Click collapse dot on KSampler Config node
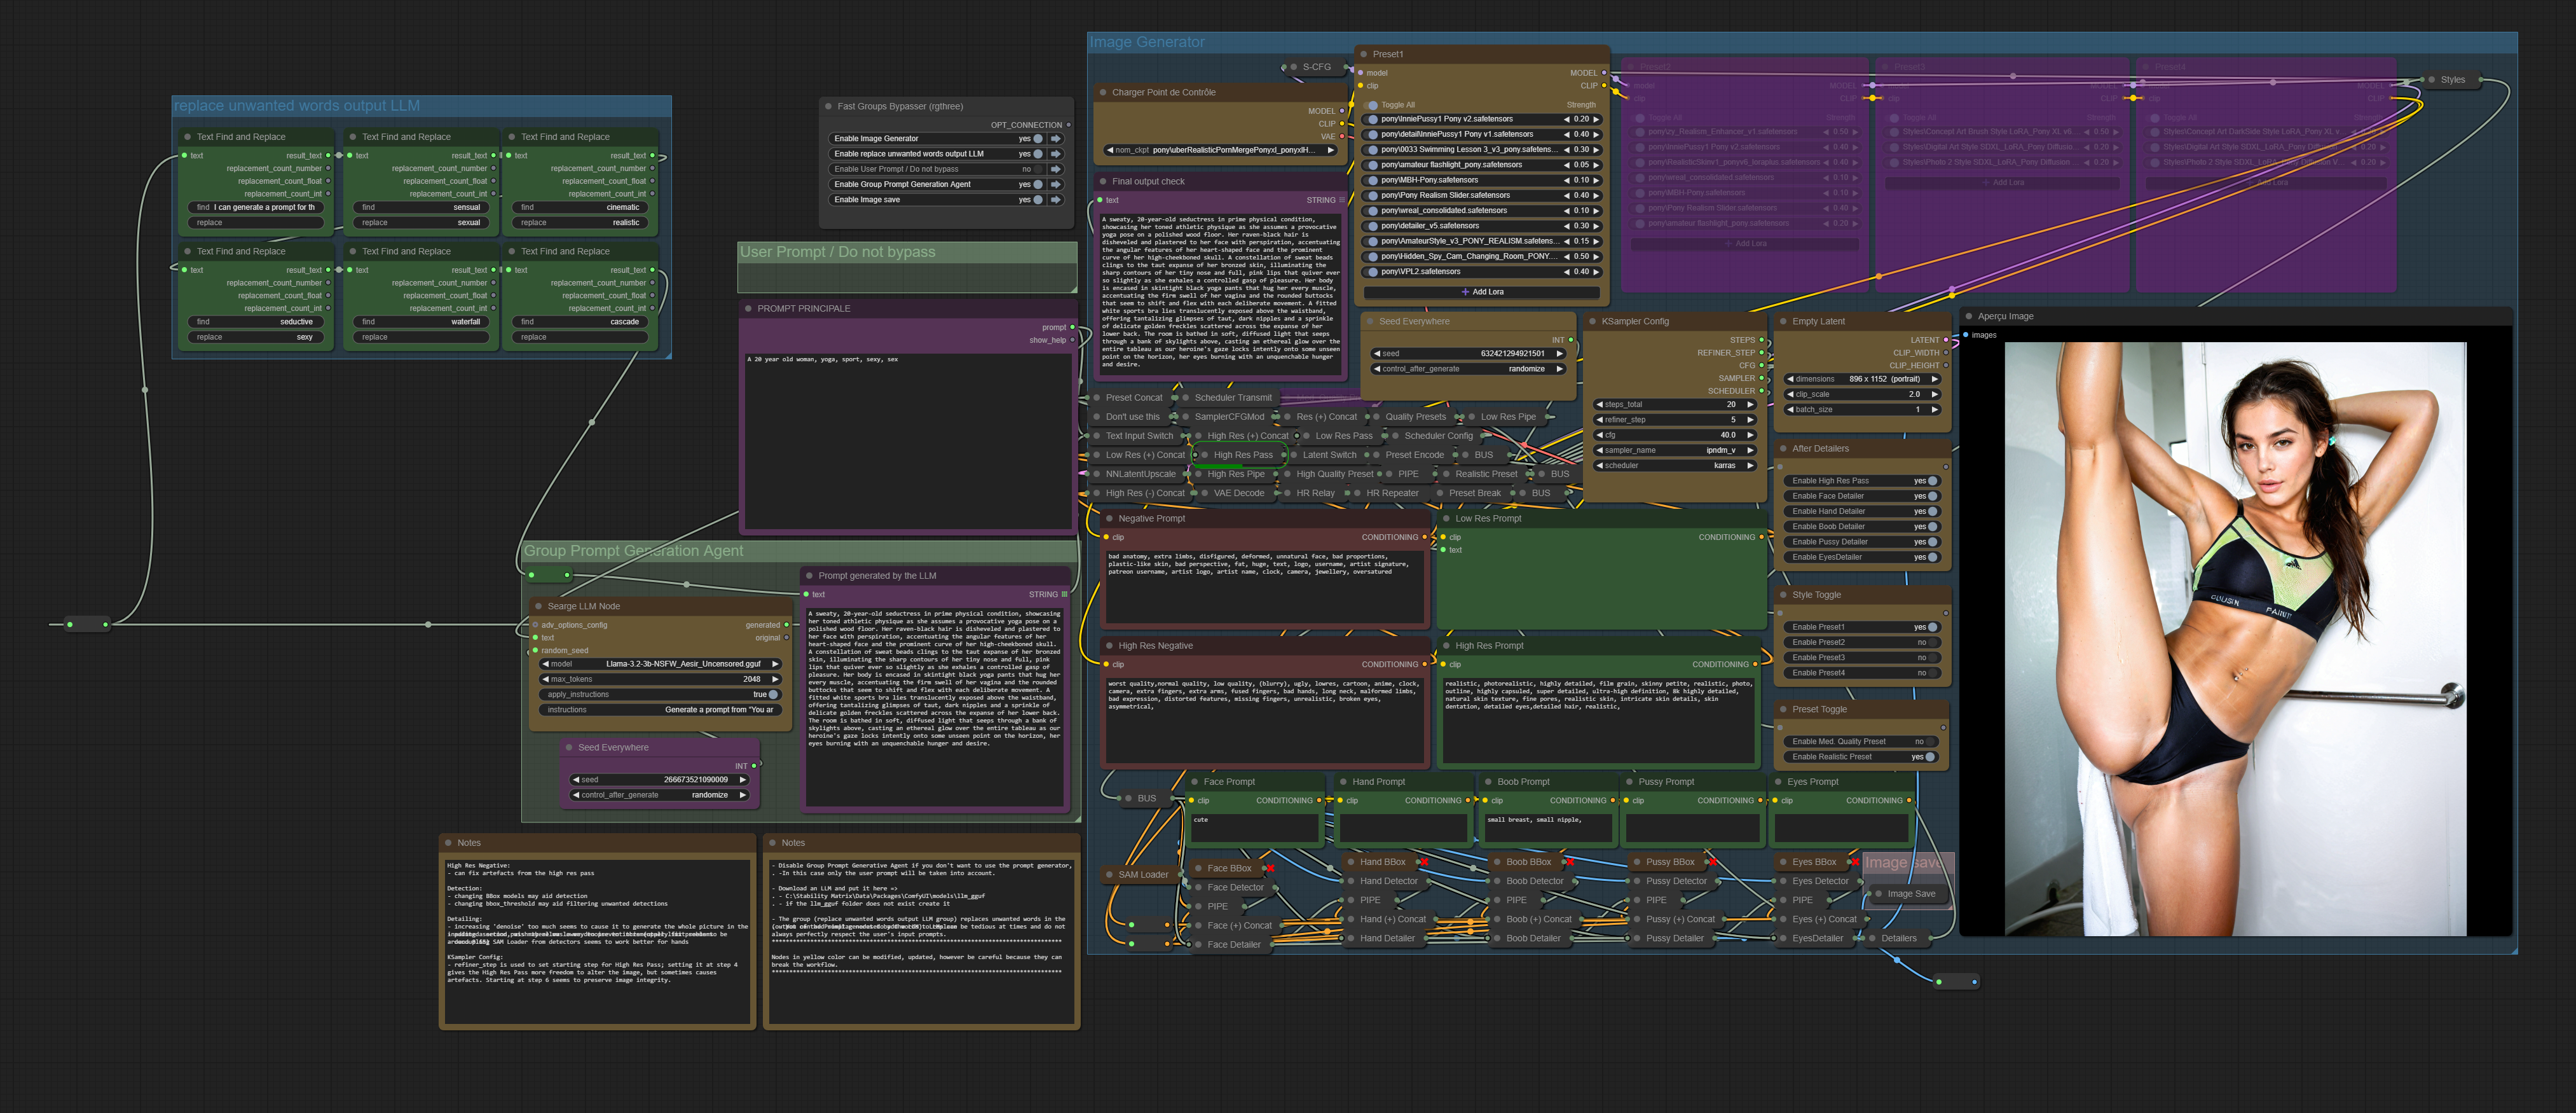 point(1592,322)
